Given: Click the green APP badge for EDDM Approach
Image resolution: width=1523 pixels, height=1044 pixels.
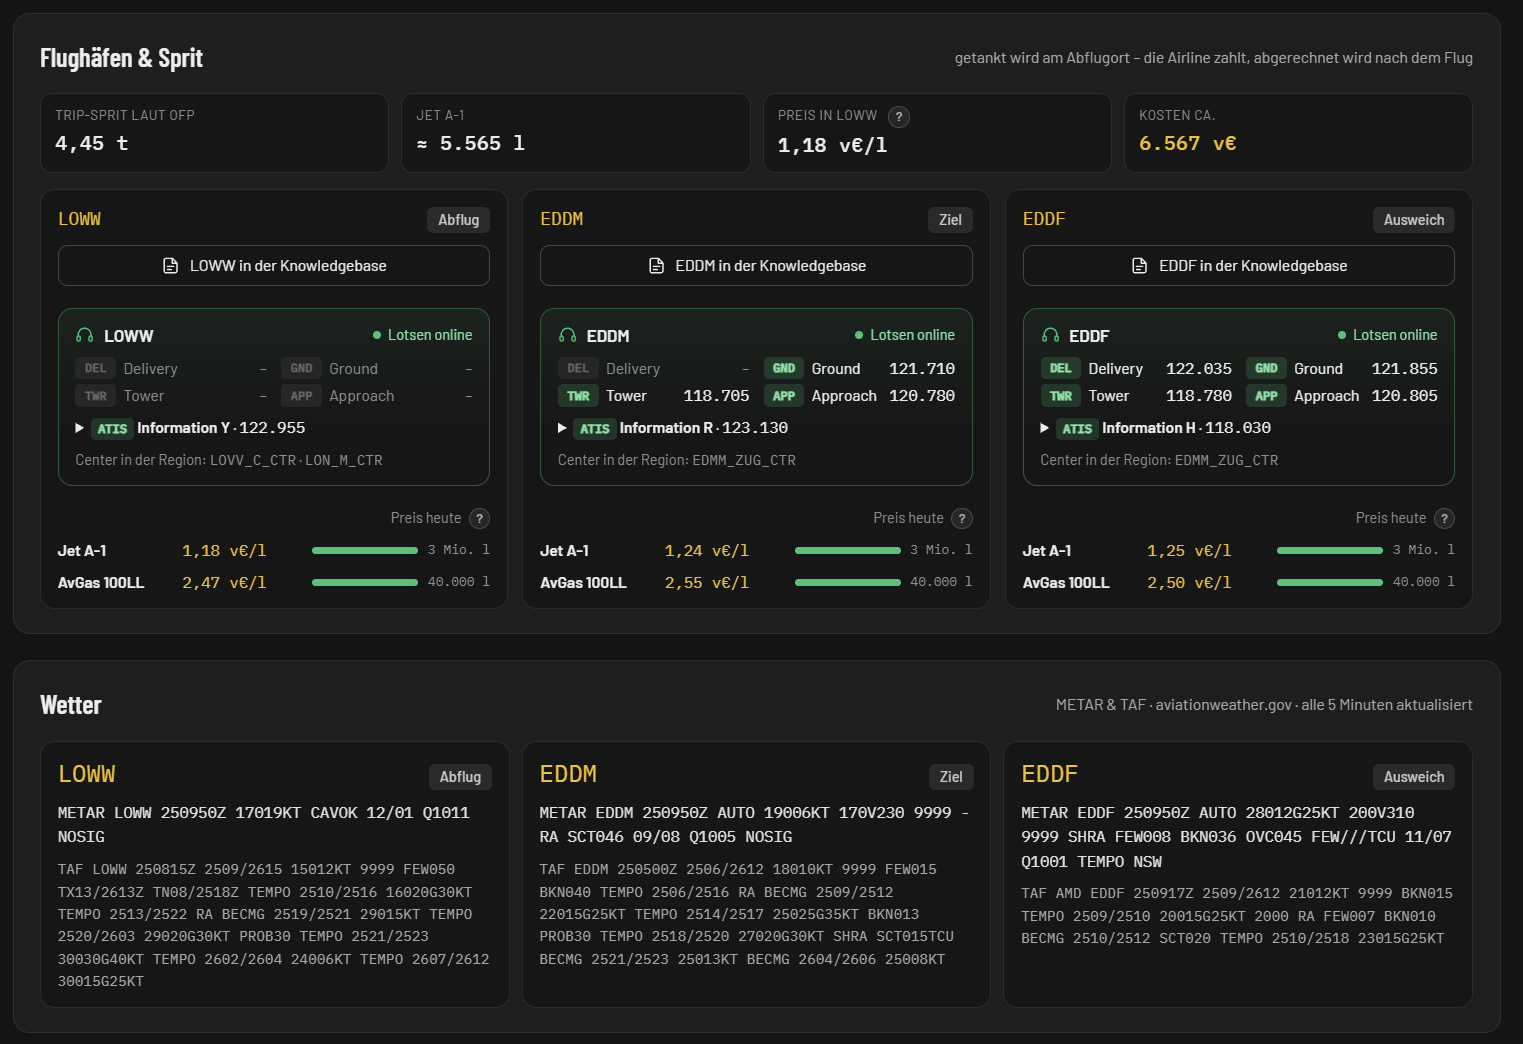Looking at the screenshot, I should pyautogui.click(x=783, y=396).
